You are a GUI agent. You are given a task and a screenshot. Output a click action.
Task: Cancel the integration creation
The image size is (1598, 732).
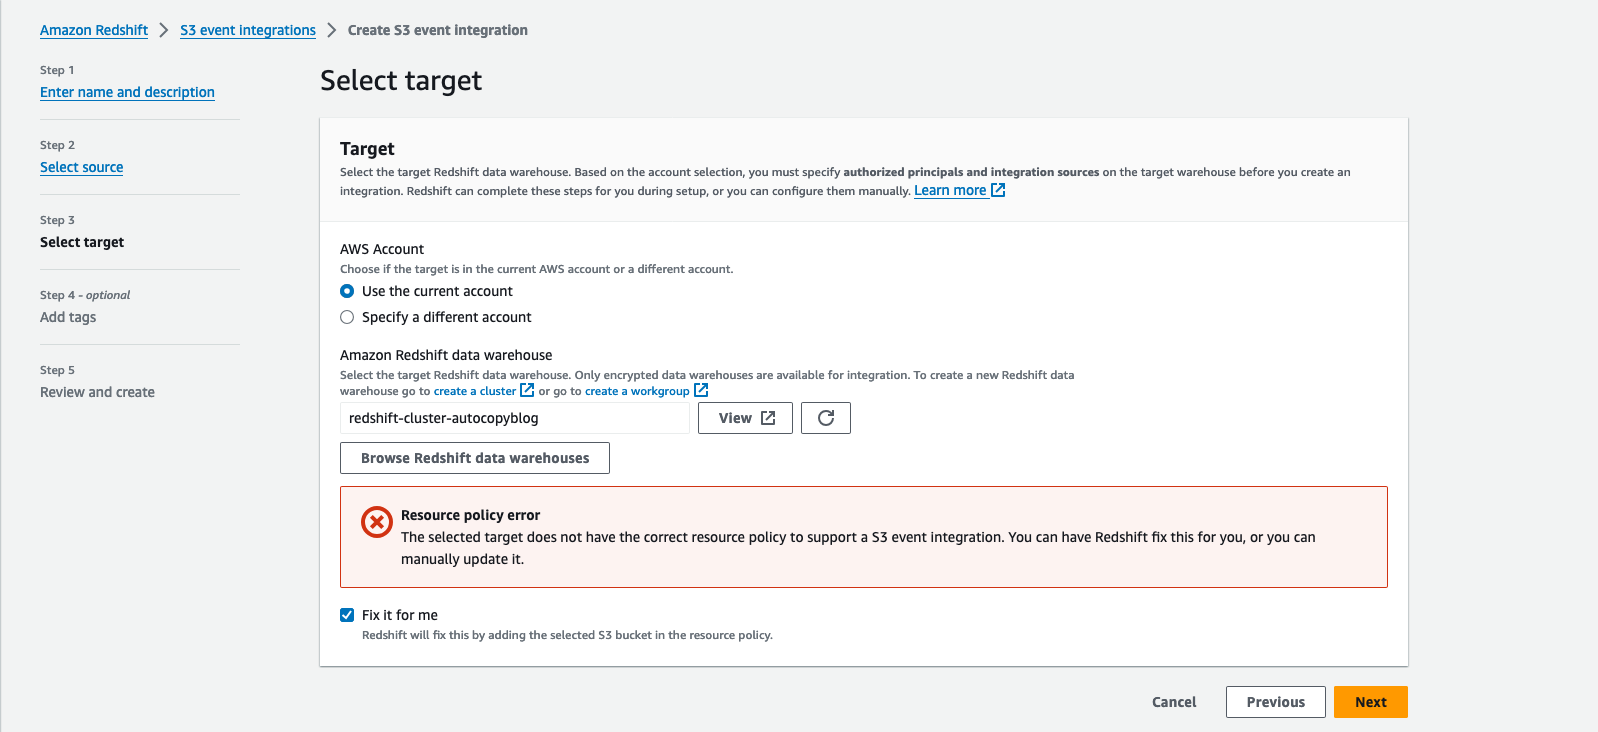[x=1174, y=702]
